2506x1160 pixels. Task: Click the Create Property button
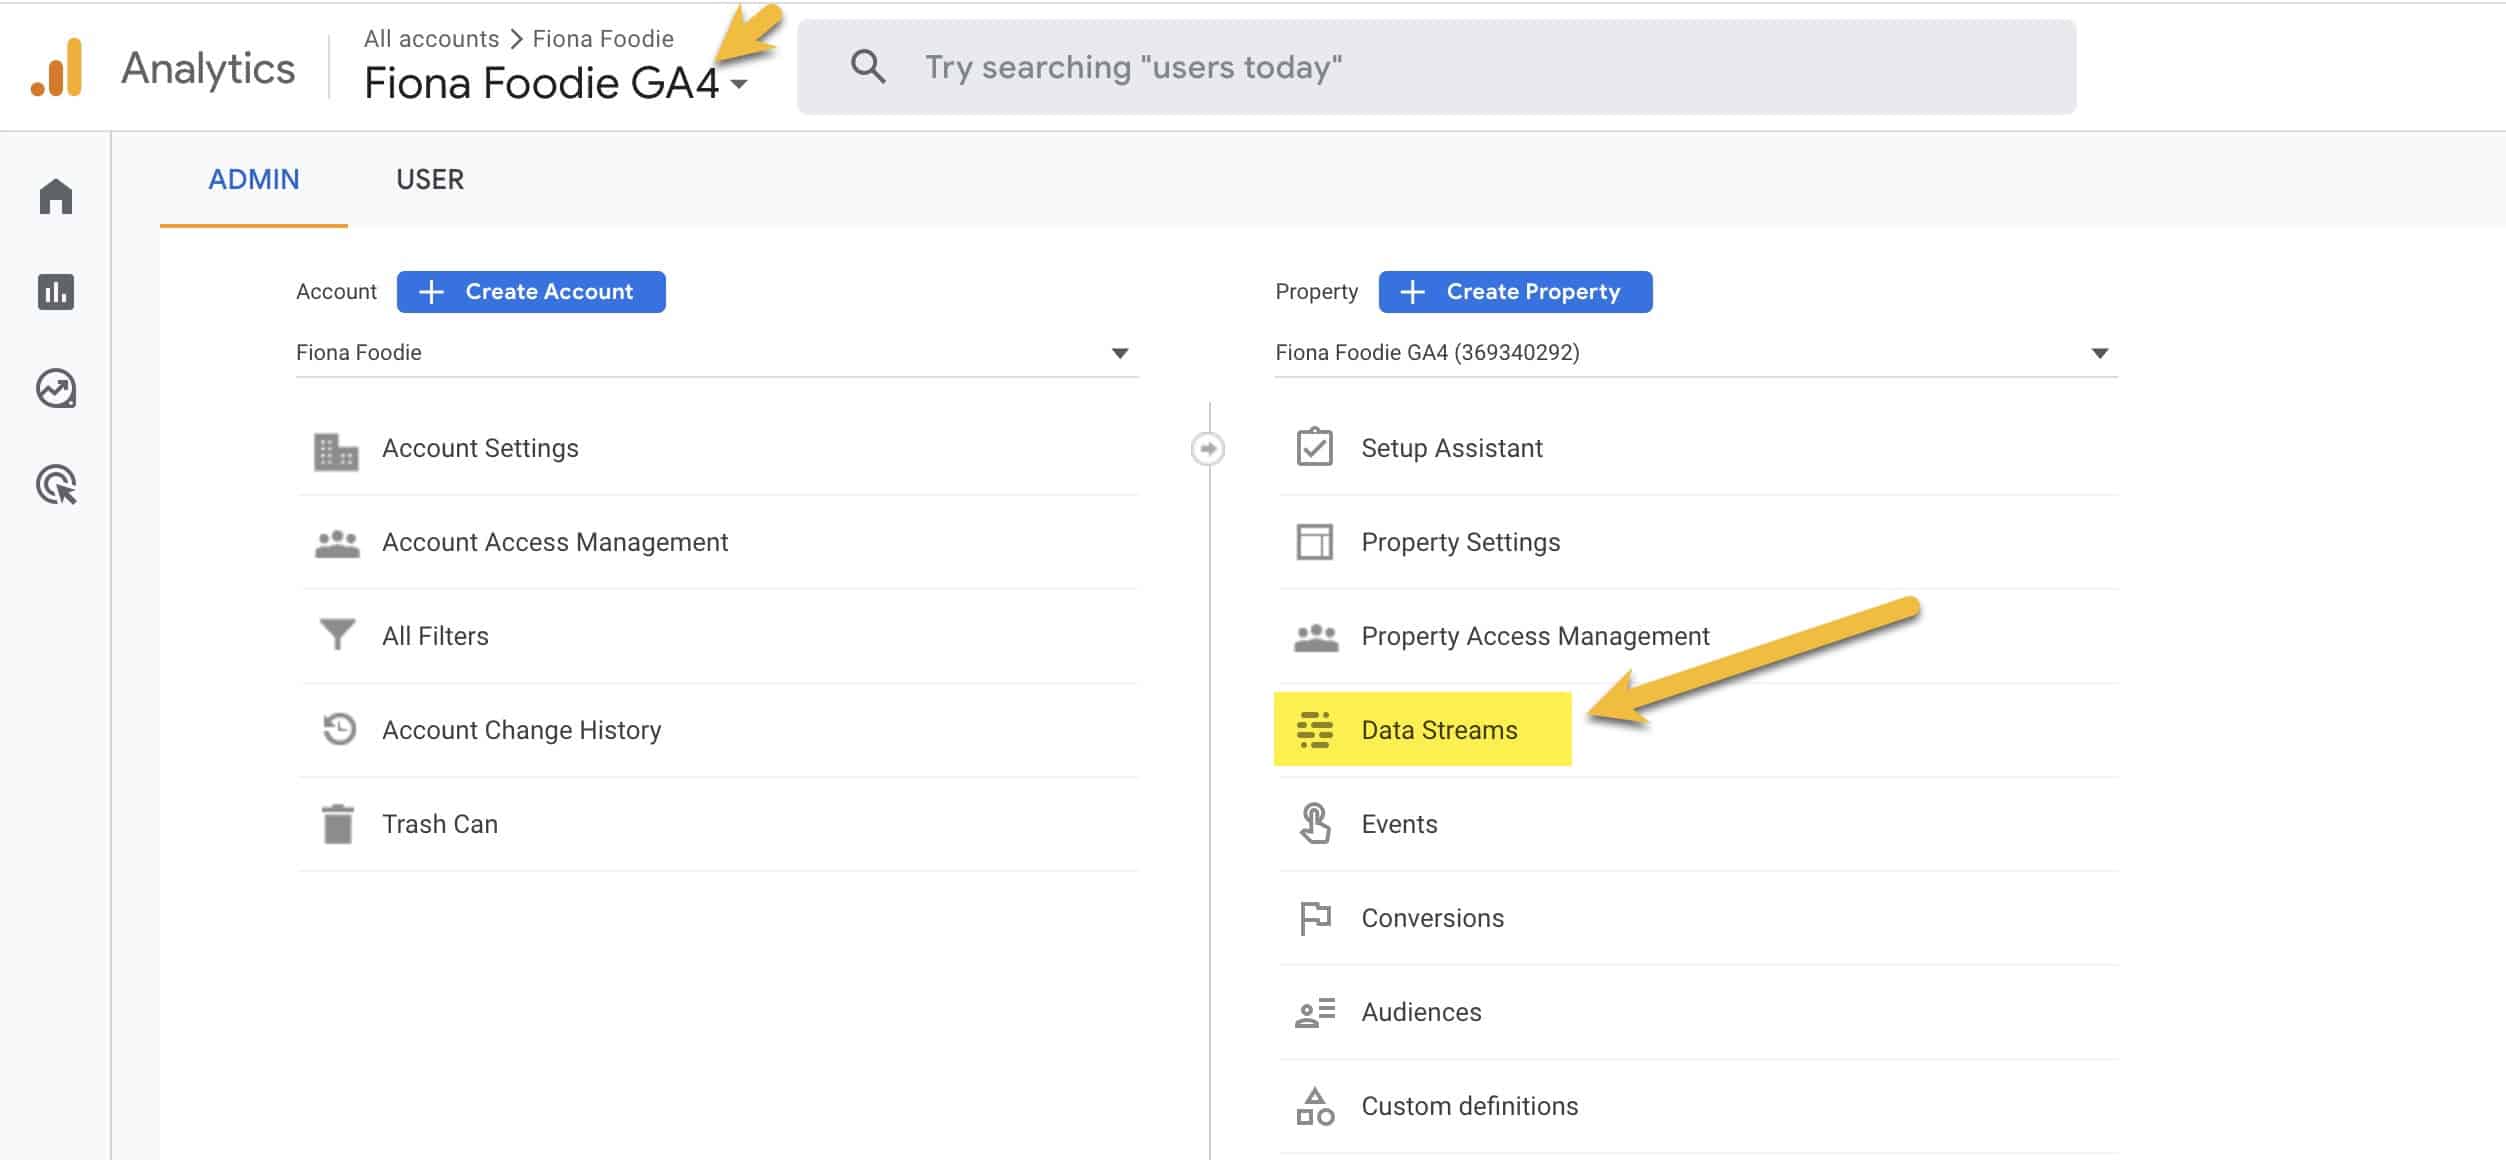[1515, 291]
